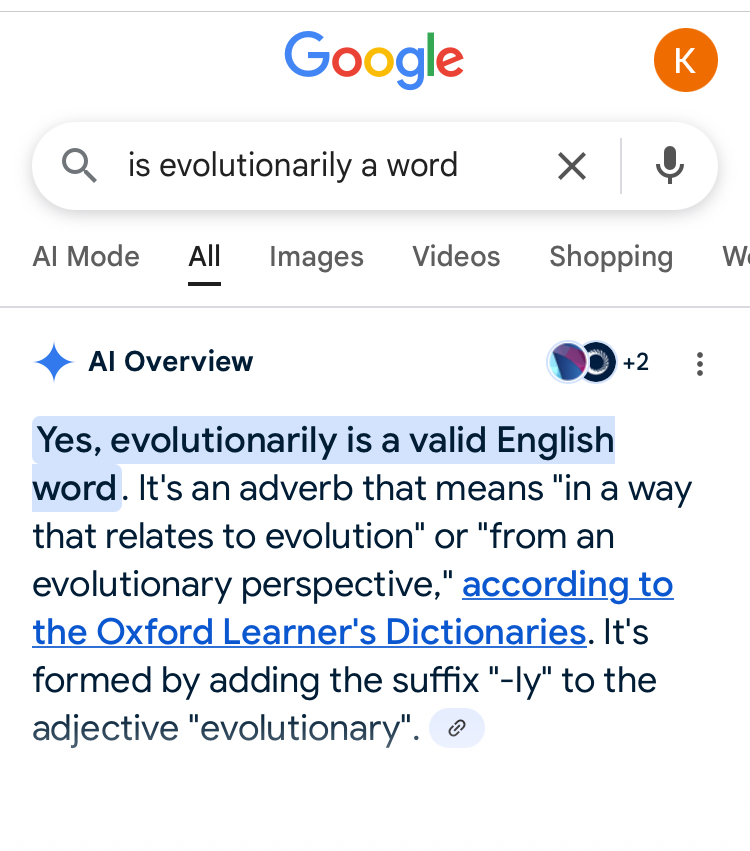Open the three-dot AI Overview menu
The height and width of the screenshot is (851, 750).
coord(700,364)
